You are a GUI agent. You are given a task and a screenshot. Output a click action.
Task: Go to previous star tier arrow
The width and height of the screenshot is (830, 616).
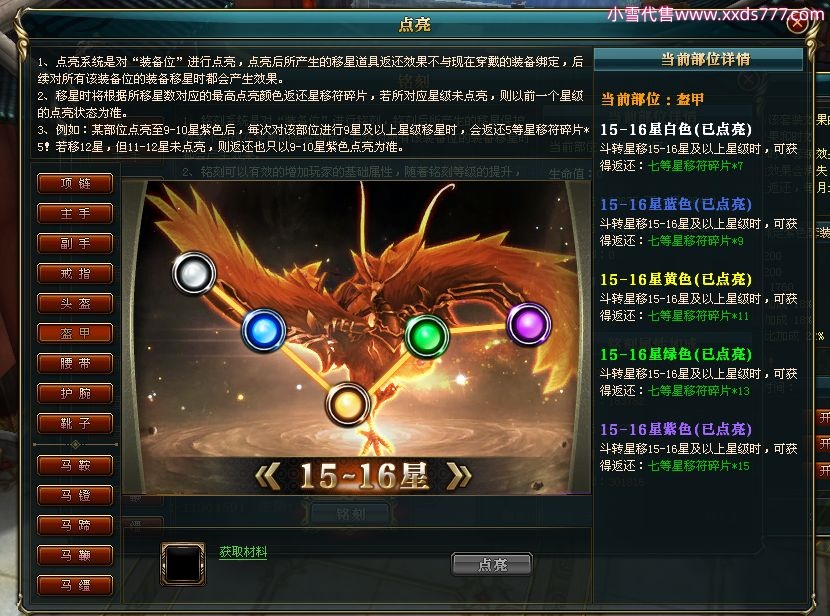(x=268, y=475)
